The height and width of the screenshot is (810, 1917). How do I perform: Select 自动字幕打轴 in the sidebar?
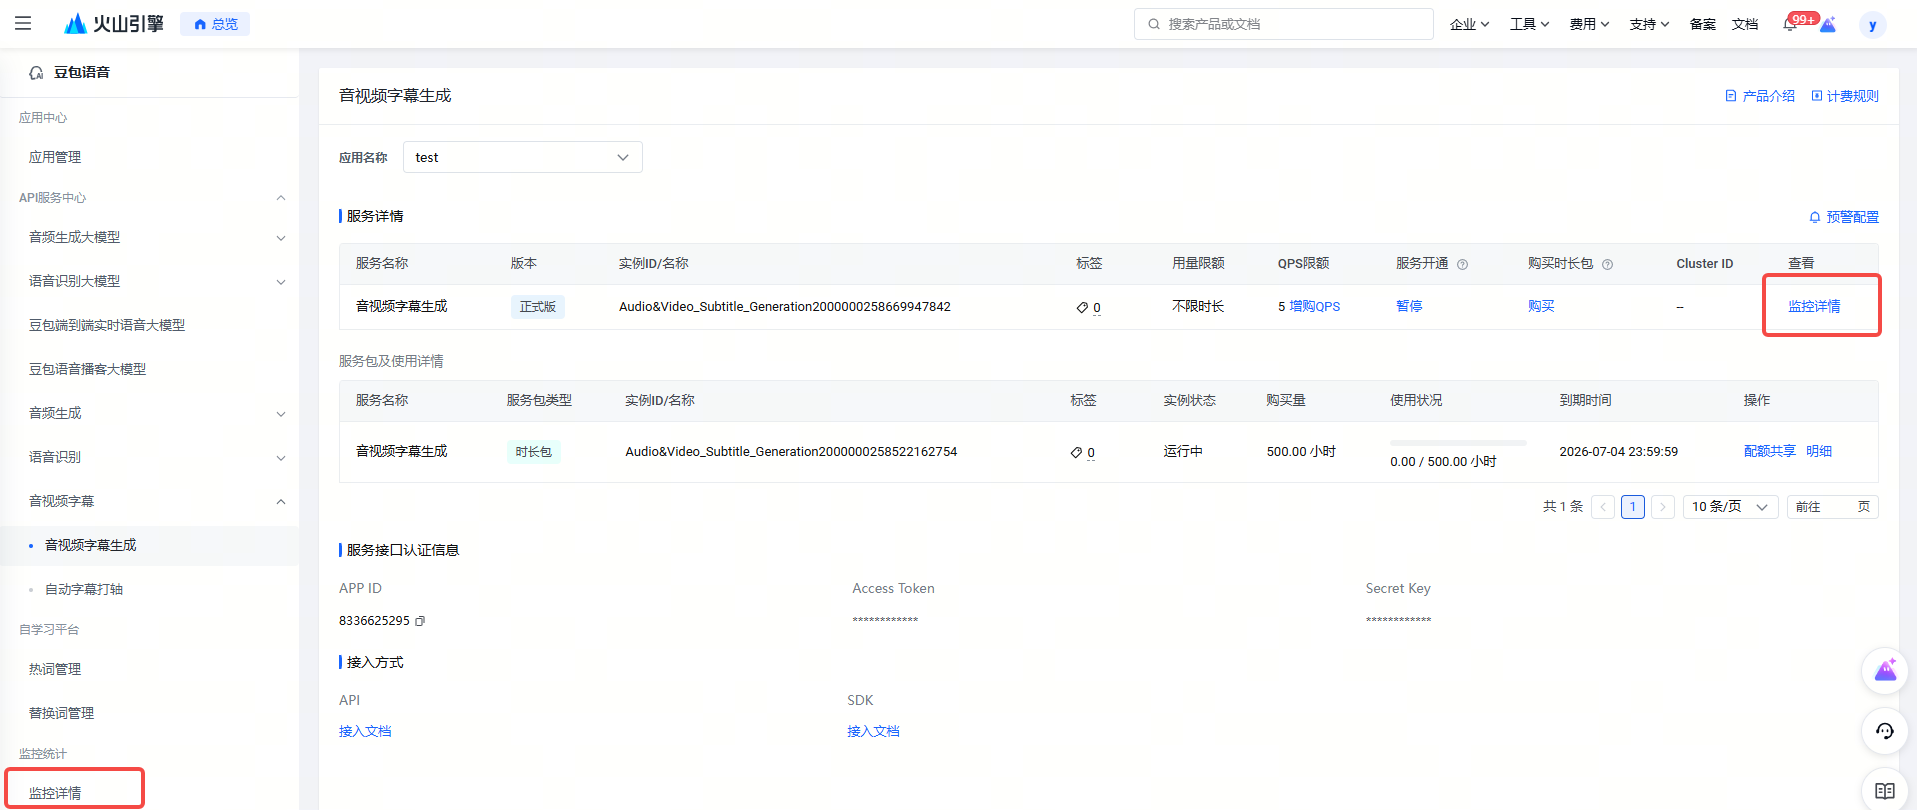click(x=84, y=589)
